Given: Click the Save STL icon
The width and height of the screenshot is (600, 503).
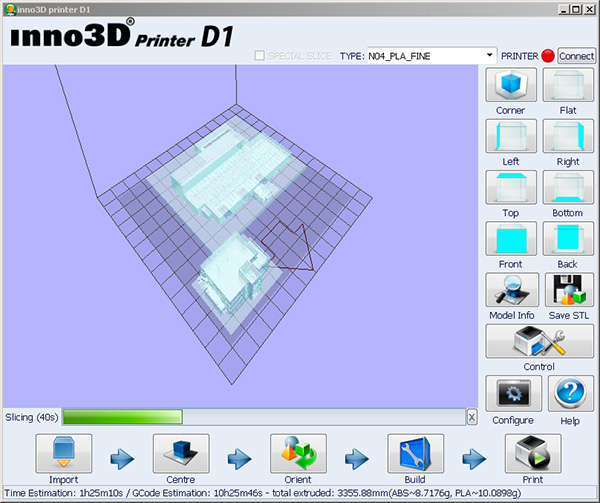Looking at the screenshot, I should (569, 290).
